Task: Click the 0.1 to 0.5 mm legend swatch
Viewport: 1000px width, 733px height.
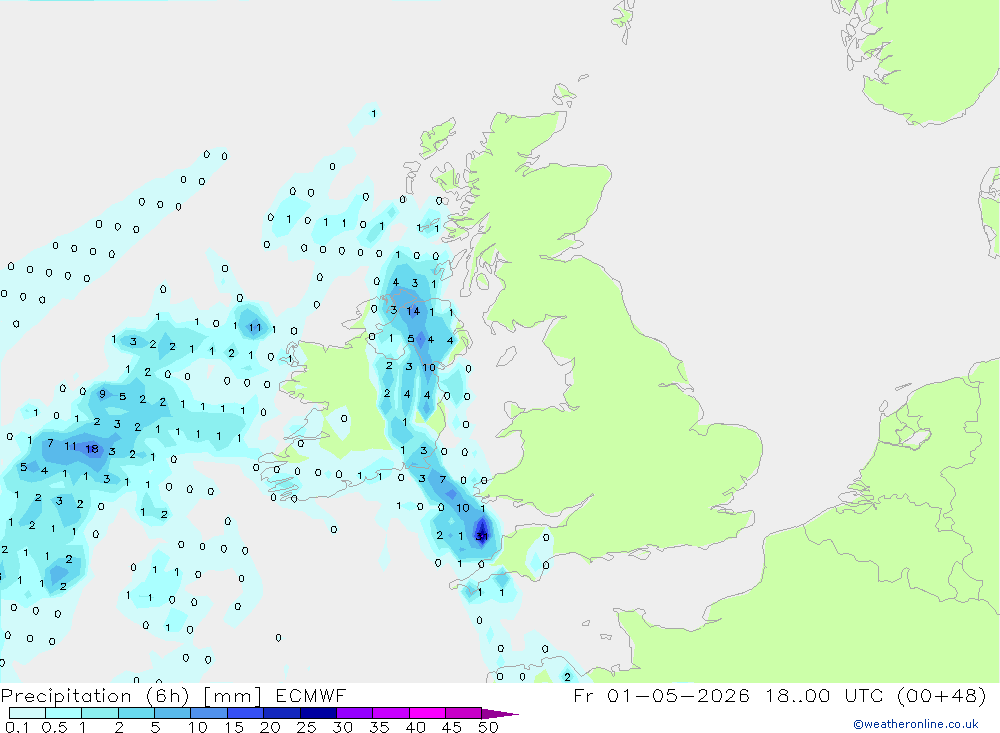Action: point(27,713)
